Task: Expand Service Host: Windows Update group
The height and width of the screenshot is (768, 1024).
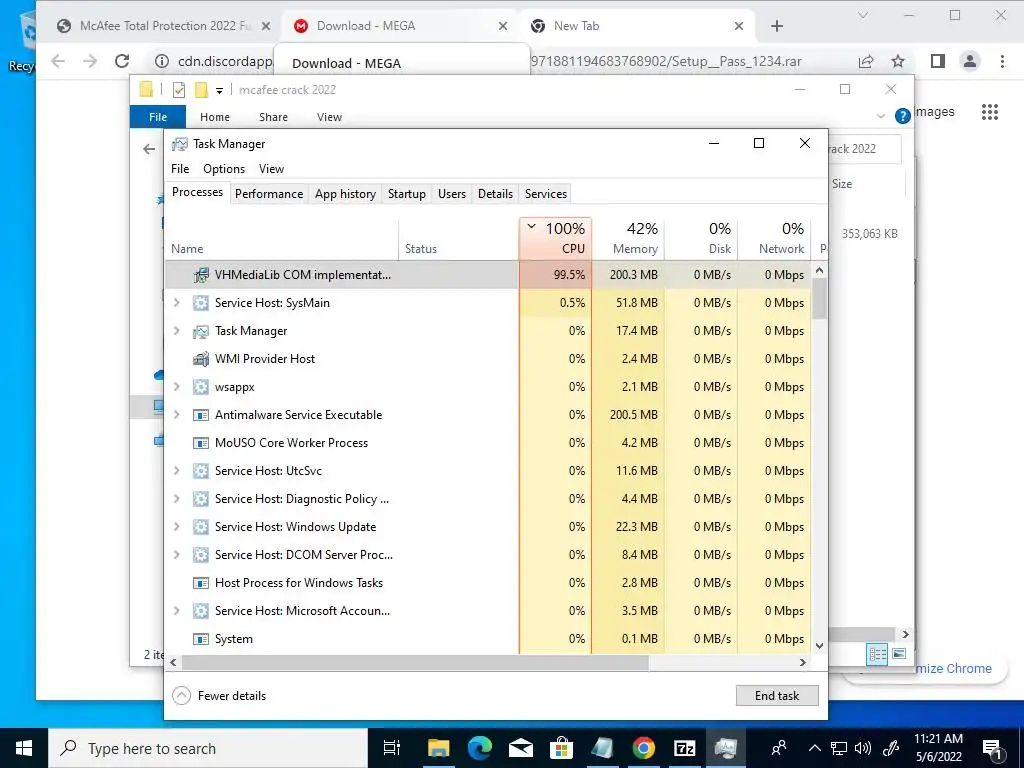Action: (176, 527)
